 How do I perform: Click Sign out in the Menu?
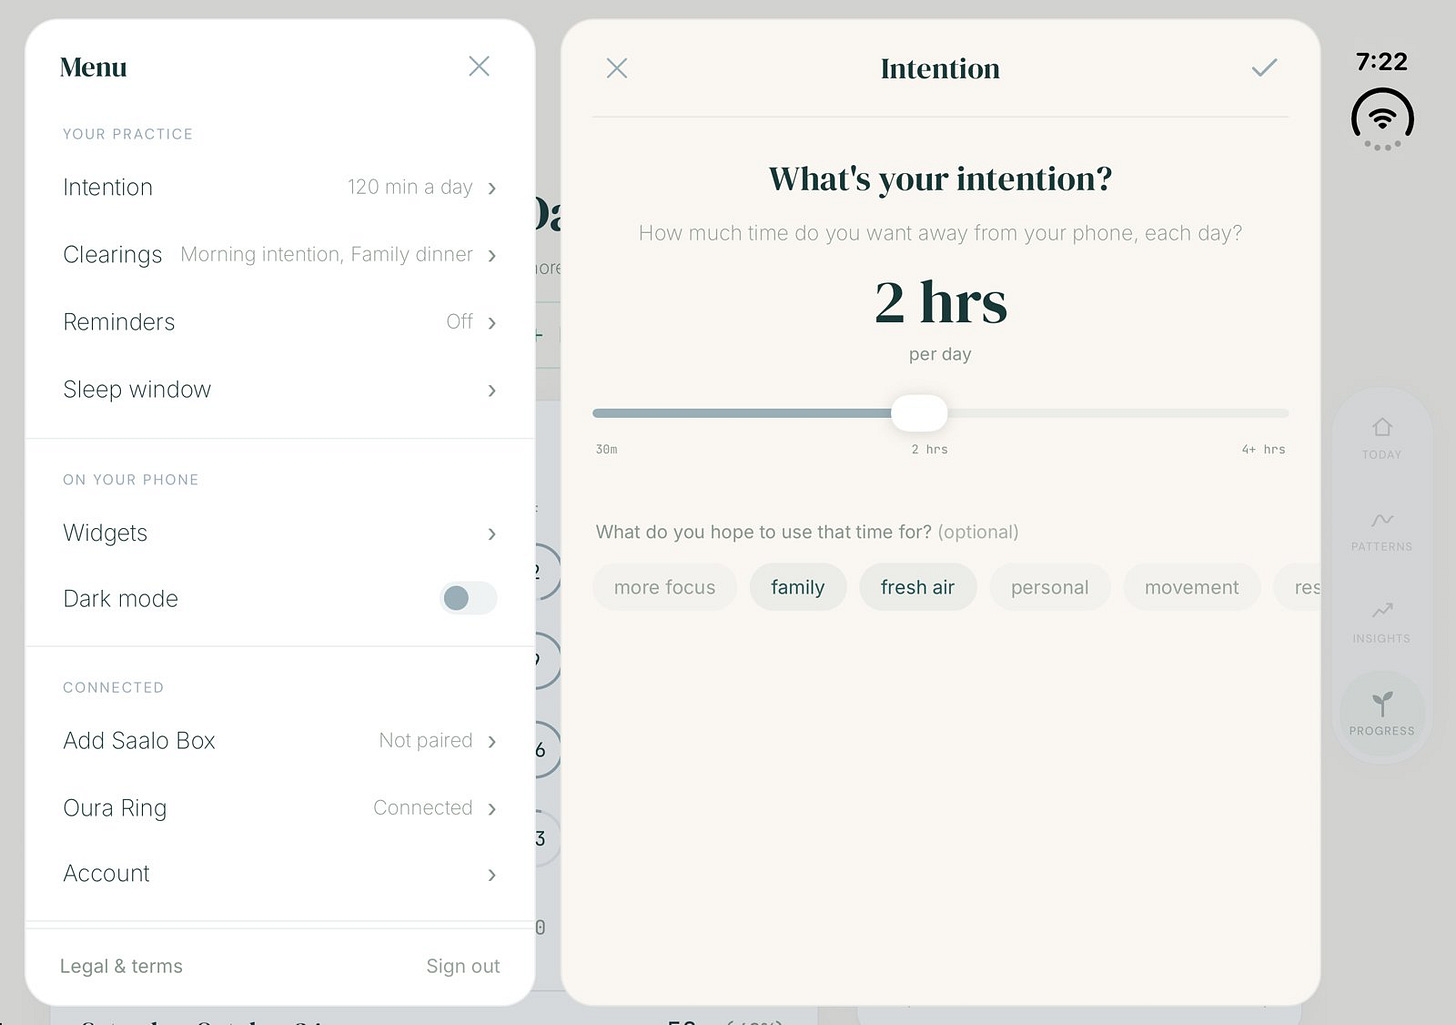tap(463, 966)
